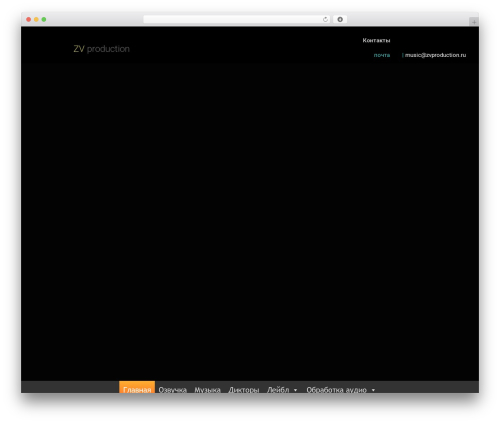Click the почта label
Screen dimensions: 500x423
[382, 55]
